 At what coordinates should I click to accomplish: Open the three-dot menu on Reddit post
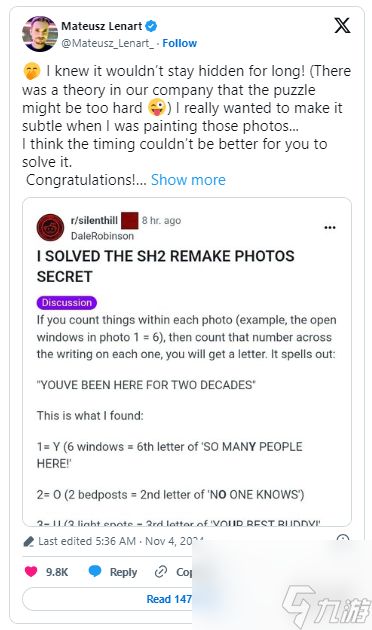coord(330,227)
